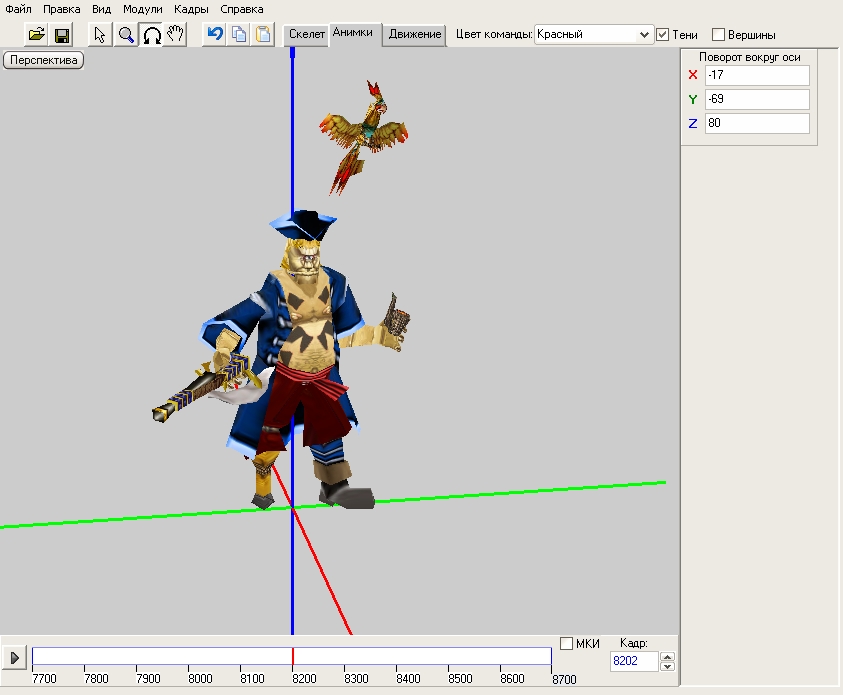Open the Цвет команды color dropdown
The width and height of the screenshot is (843, 695).
(x=643, y=35)
